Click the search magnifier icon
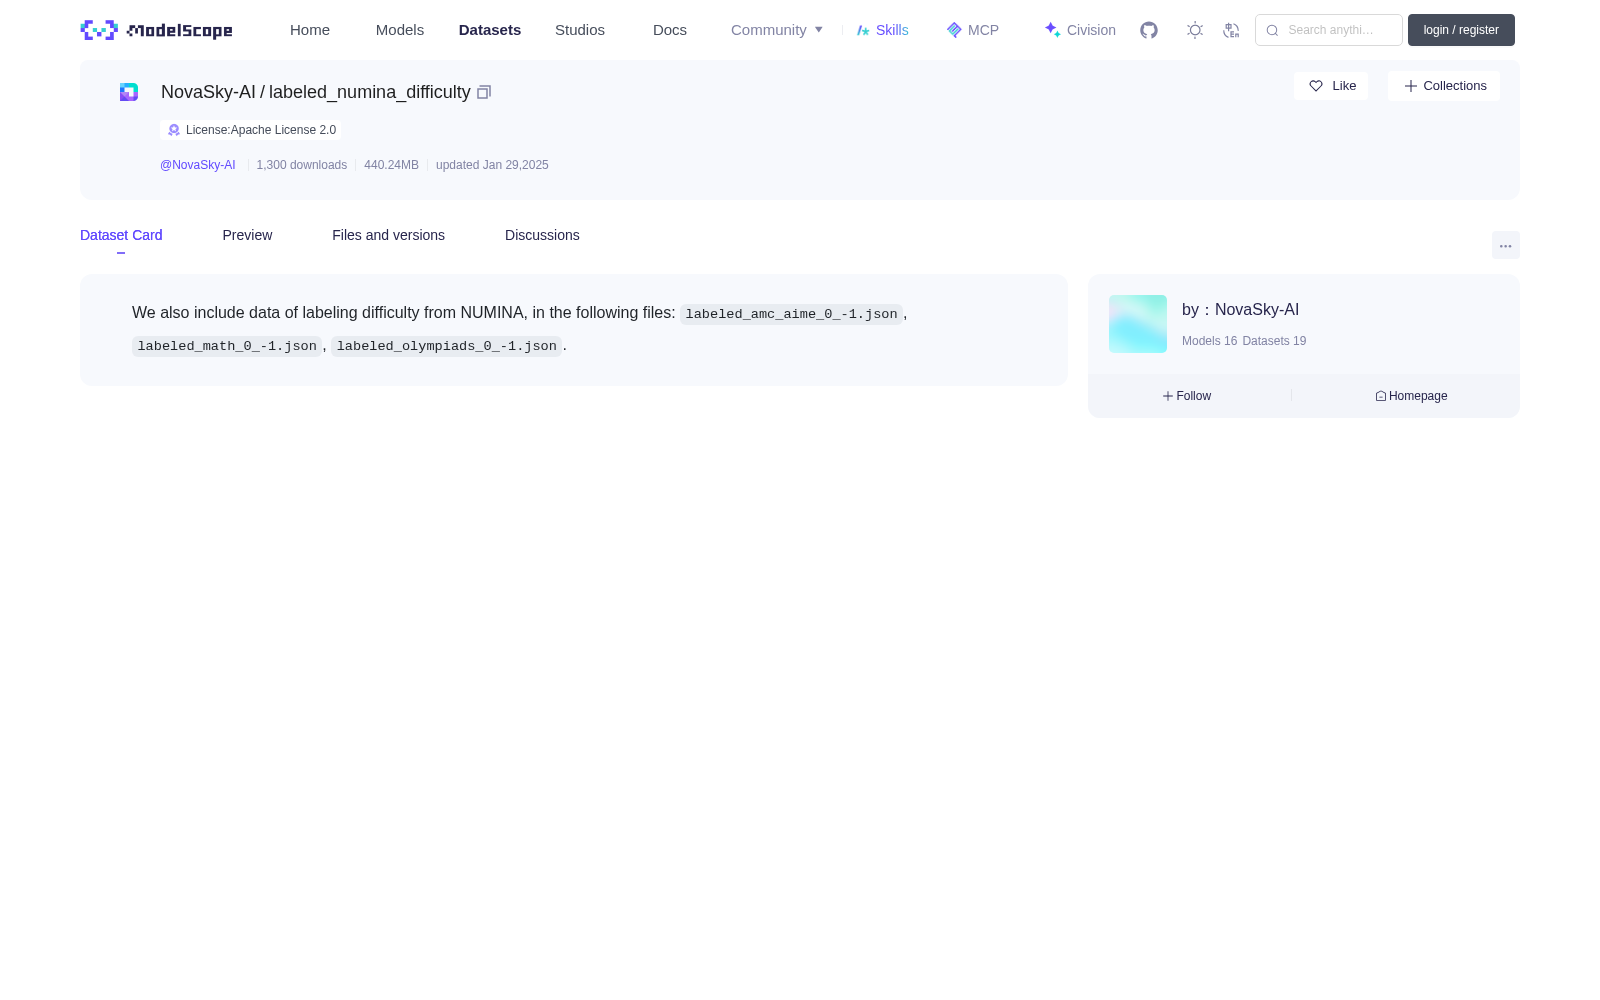1600x1000 pixels. pos(1272,30)
